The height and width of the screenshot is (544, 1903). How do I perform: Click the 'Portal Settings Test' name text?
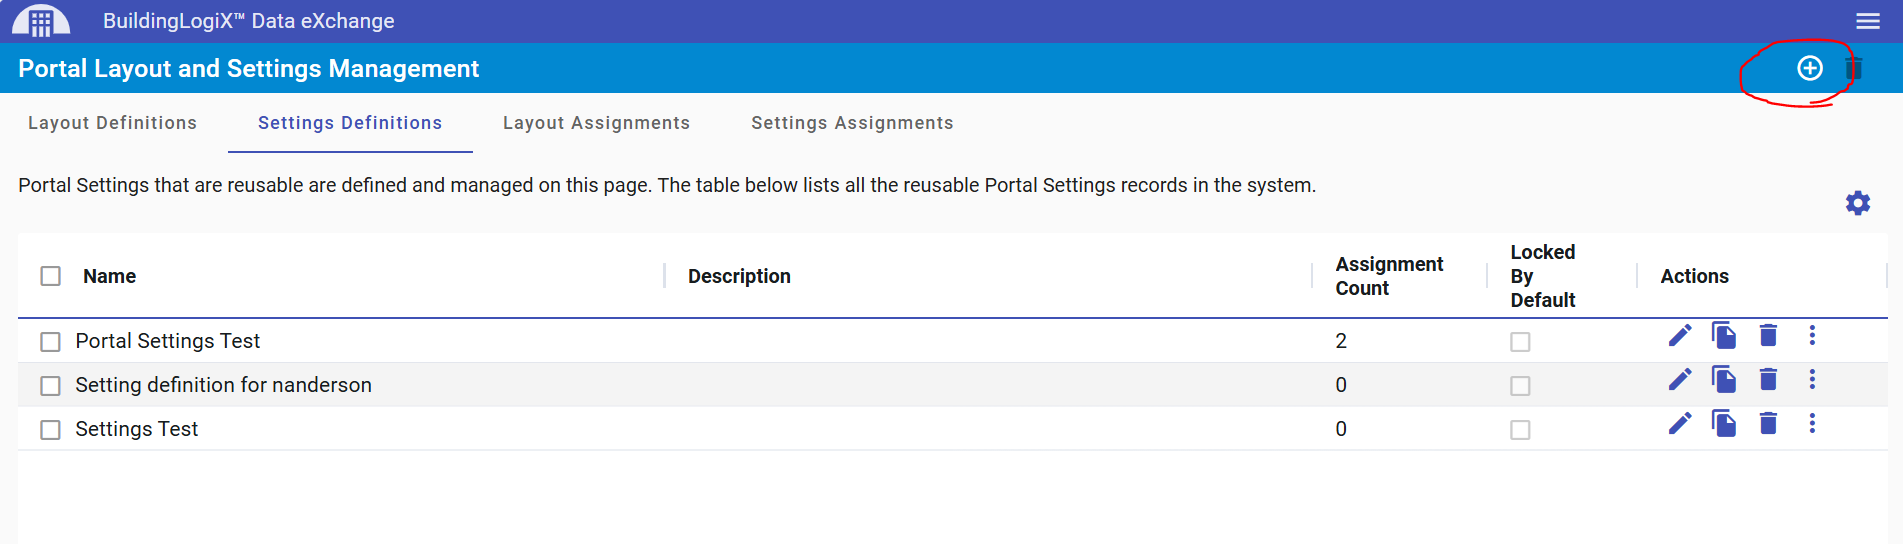[x=168, y=341]
